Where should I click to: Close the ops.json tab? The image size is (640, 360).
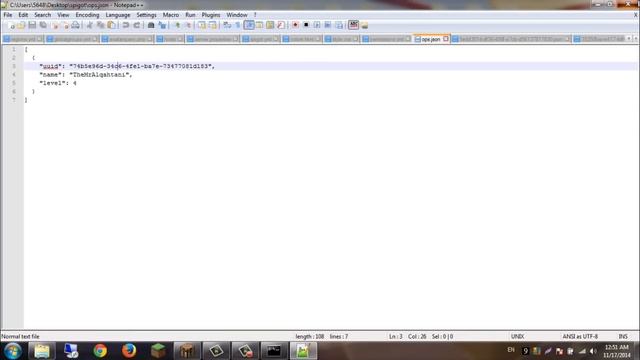[446, 39]
